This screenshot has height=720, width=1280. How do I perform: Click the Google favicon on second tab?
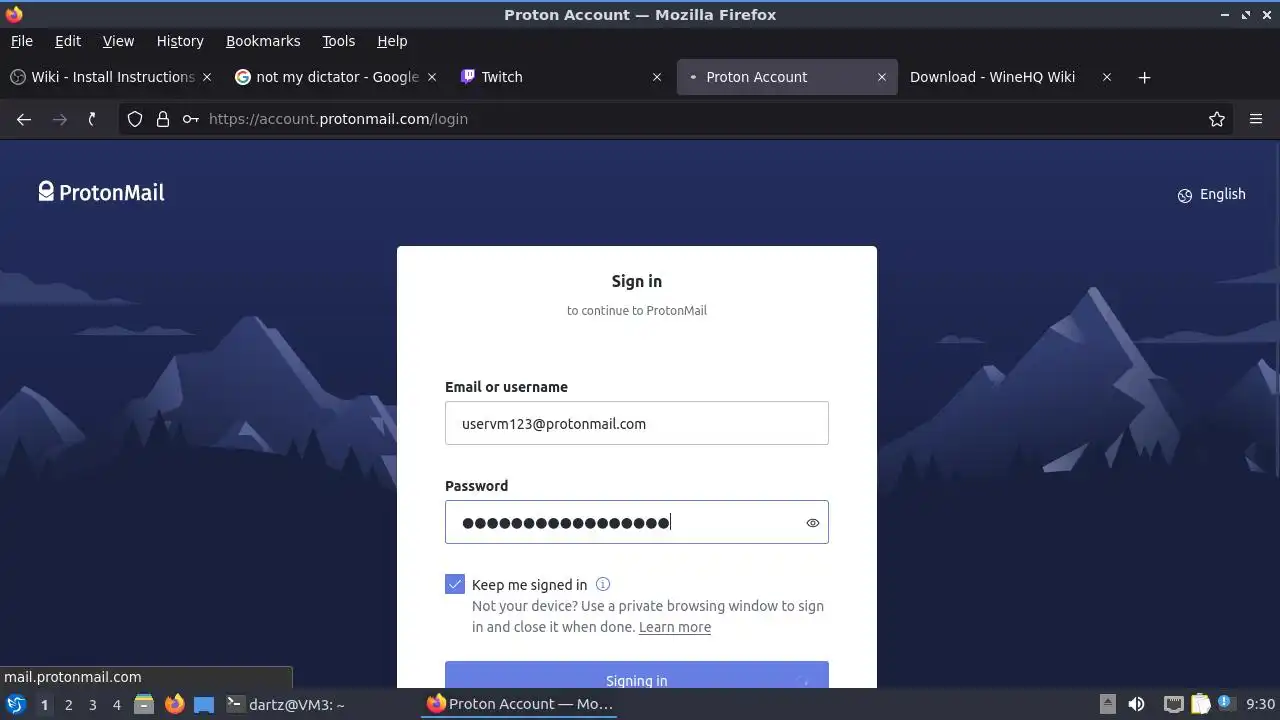242,77
